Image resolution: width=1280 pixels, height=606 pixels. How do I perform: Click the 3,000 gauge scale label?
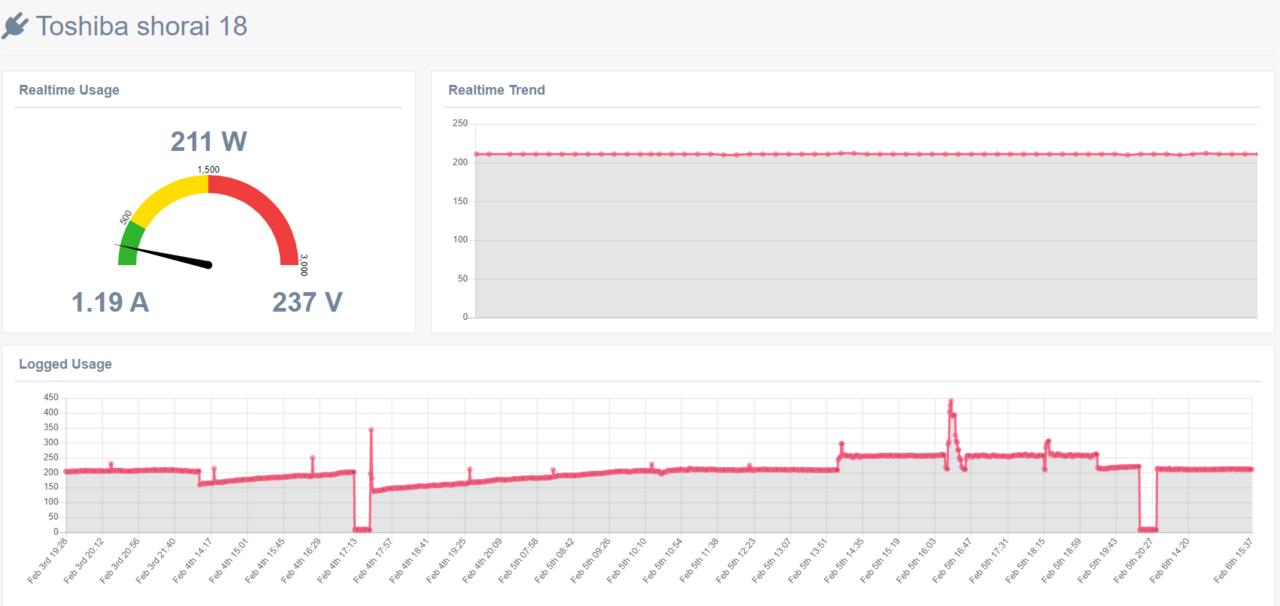303,265
